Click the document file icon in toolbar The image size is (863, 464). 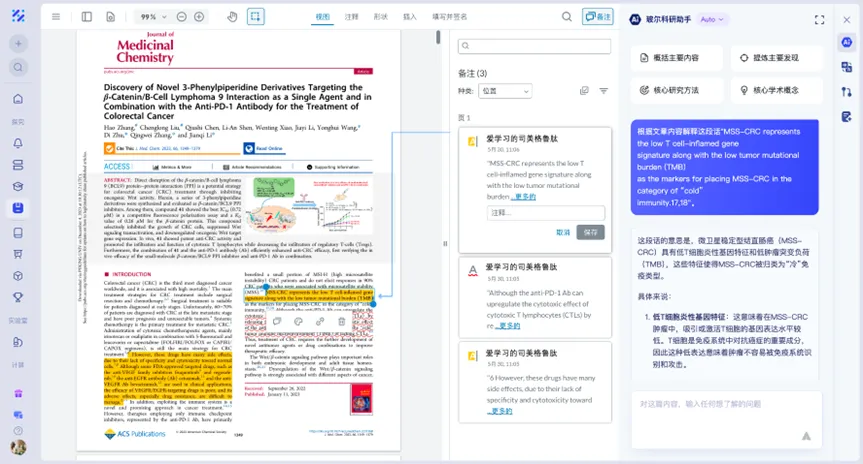pos(111,17)
